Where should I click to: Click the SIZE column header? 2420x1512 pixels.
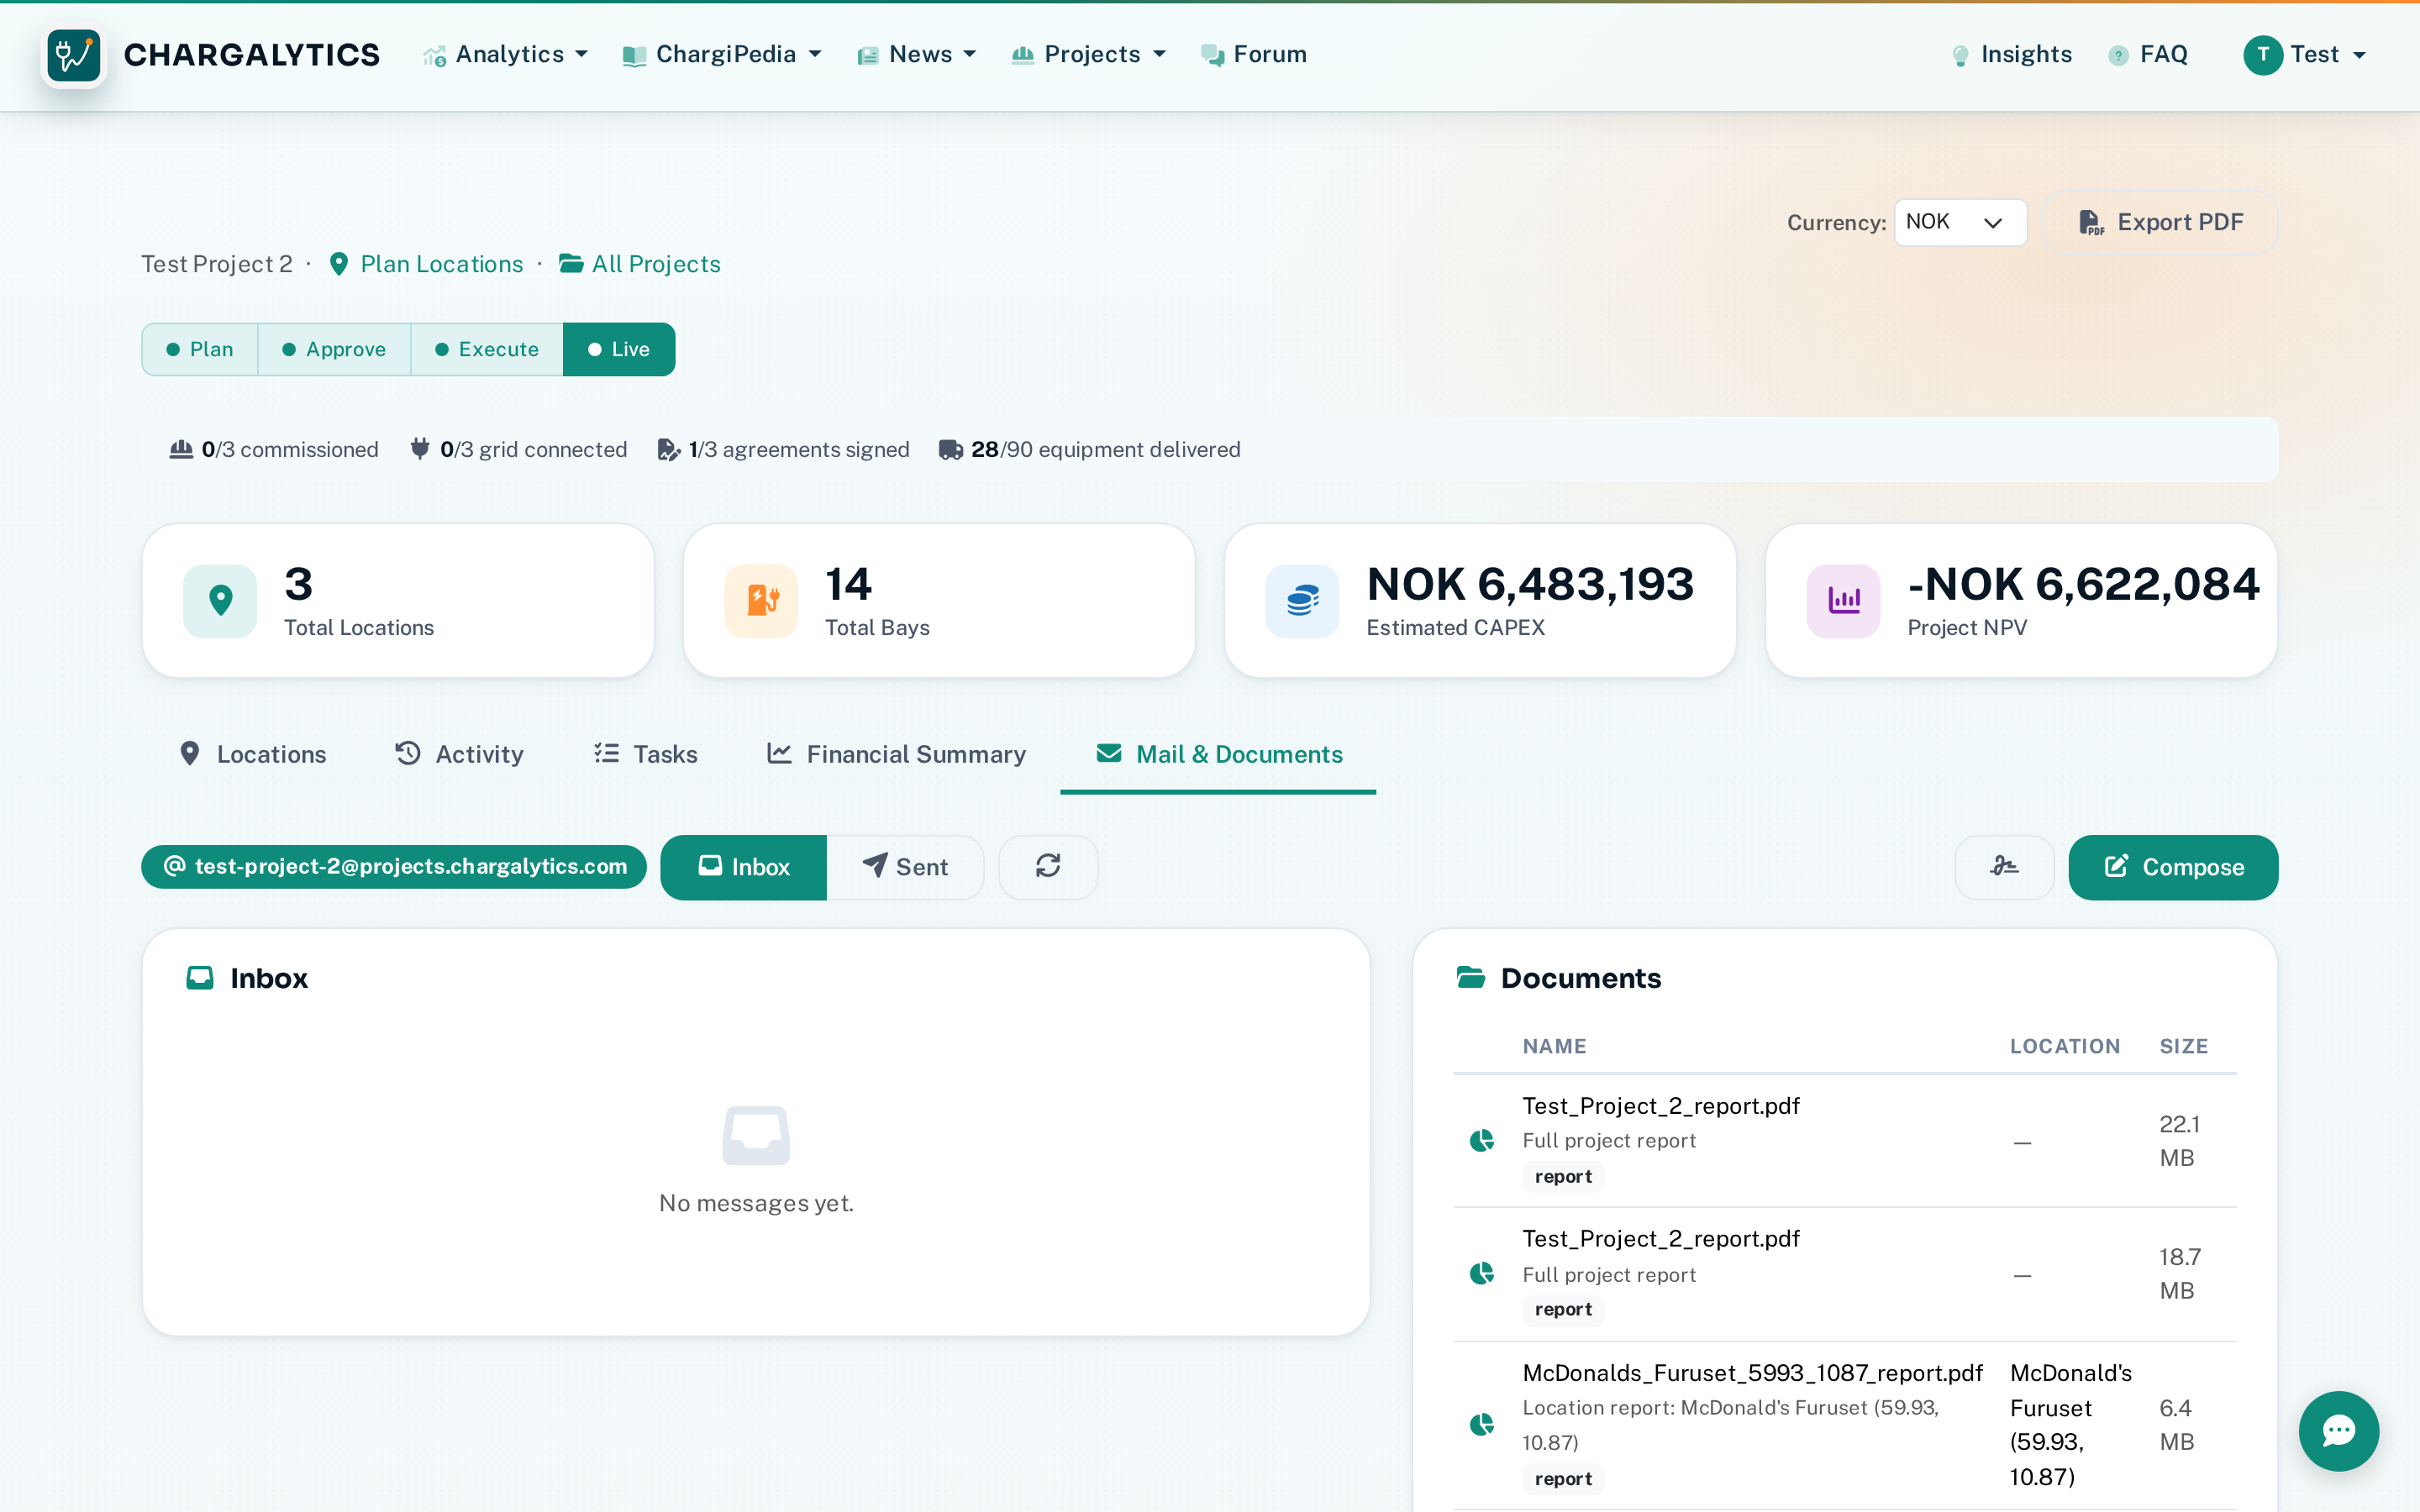[2184, 1046]
